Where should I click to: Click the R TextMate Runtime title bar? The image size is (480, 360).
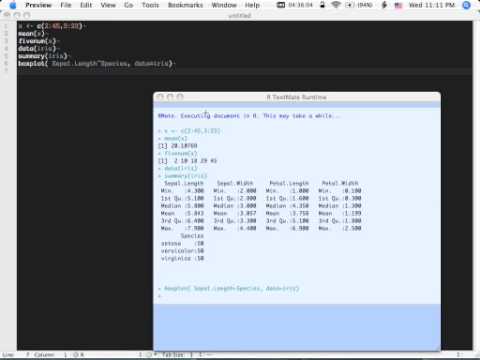297,97
